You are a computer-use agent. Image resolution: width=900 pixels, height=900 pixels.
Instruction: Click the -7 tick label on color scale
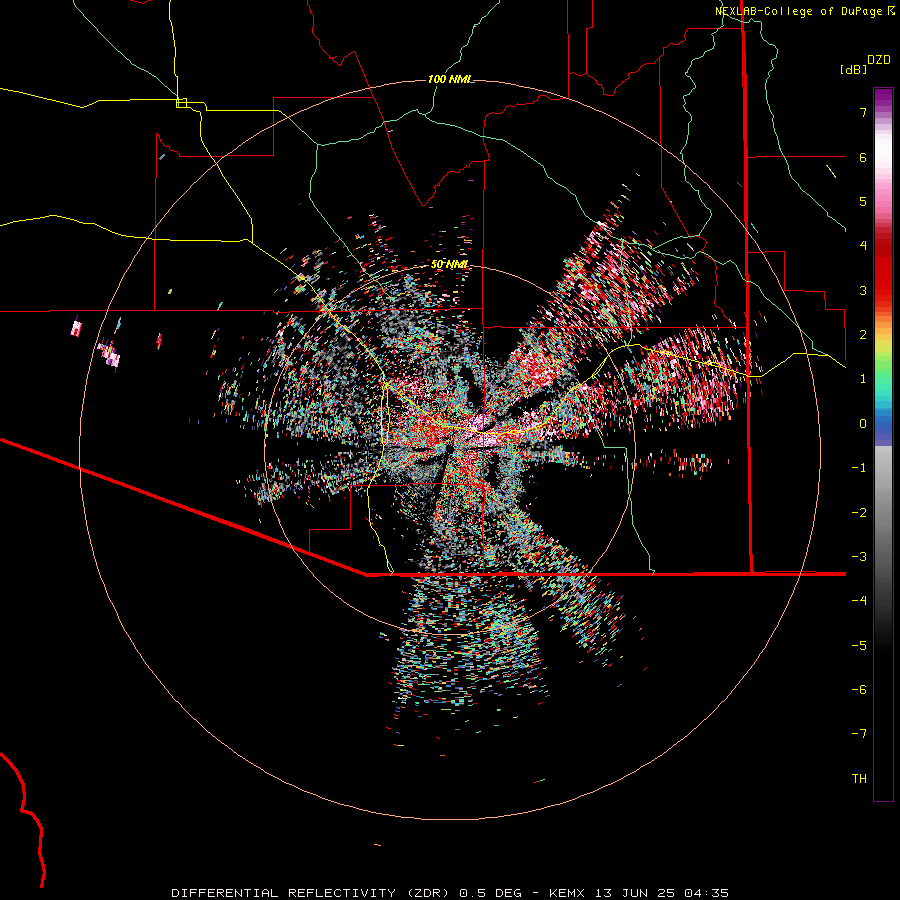[859, 734]
